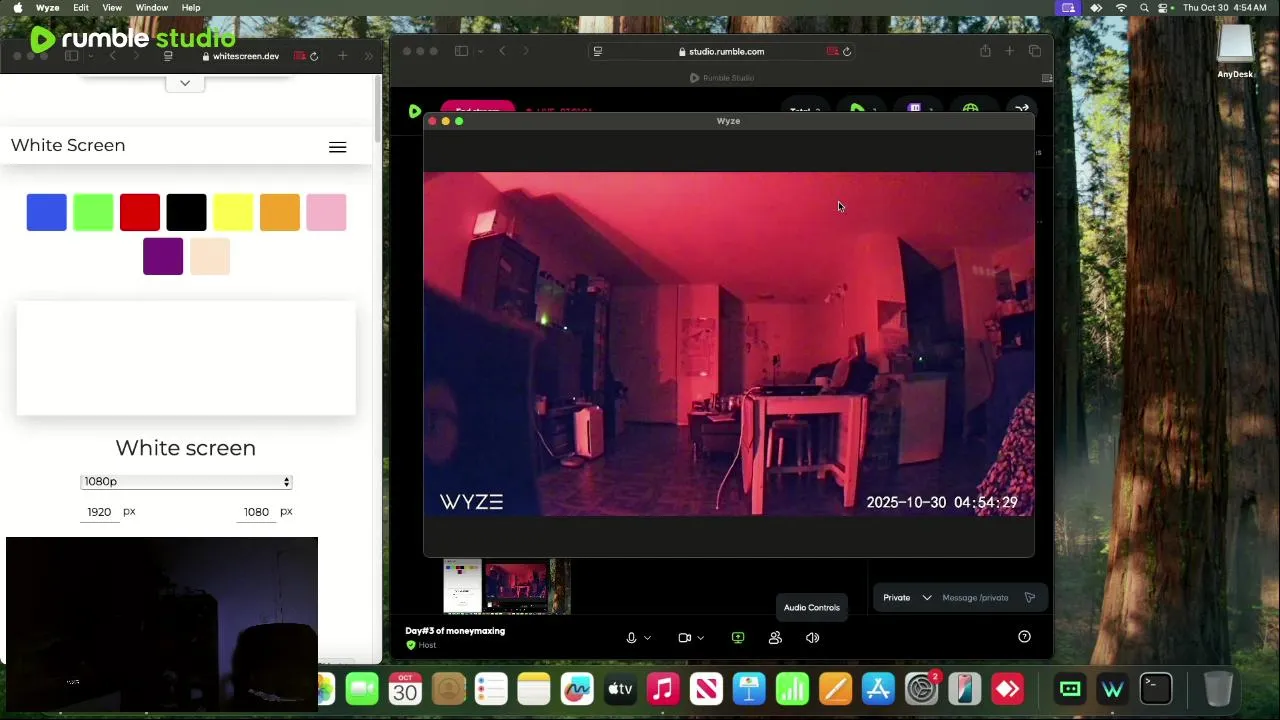Image resolution: width=1280 pixels, height=720 pixels.
Task: Send the chat message with arrow icon
Action: coord(1030,598)
